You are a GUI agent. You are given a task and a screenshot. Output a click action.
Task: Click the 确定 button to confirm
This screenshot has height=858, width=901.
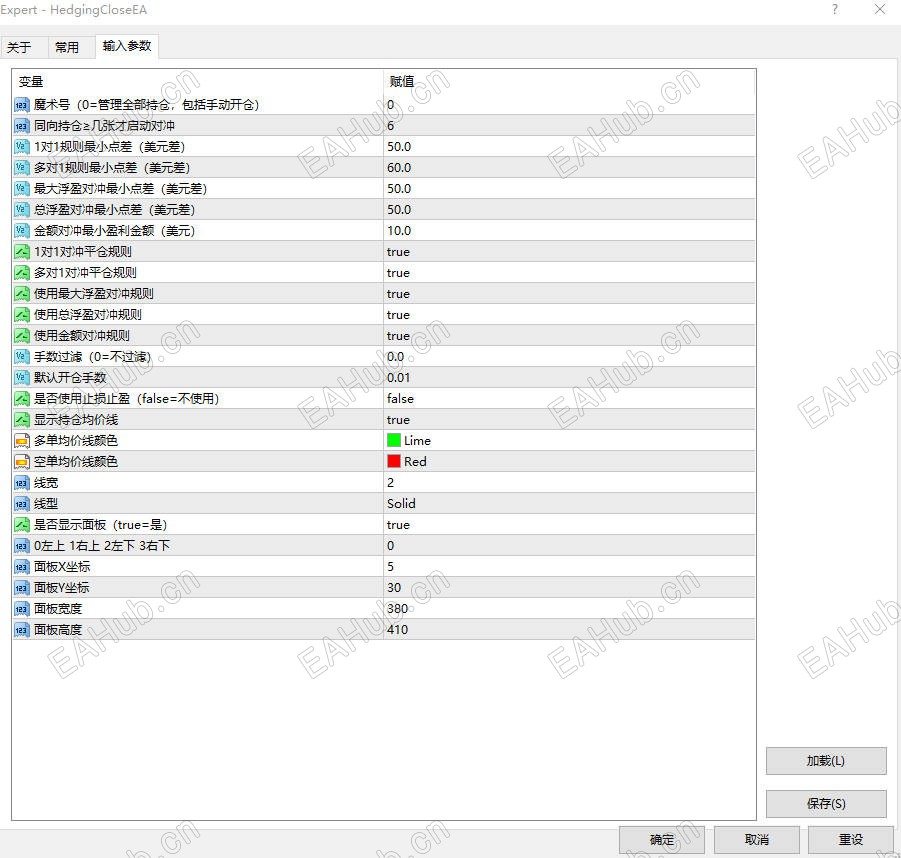pyautogui.click(x=661, y=839)
